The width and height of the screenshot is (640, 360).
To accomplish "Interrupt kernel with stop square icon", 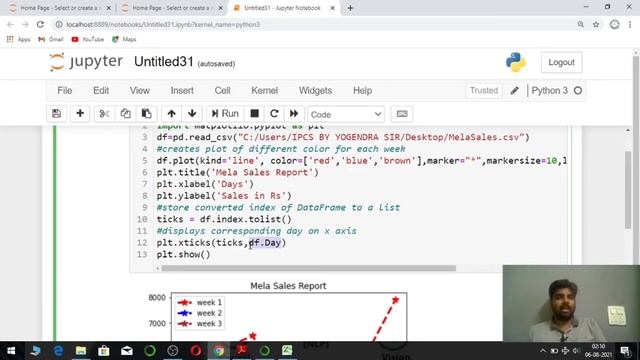I will click(x=254, y=114).
